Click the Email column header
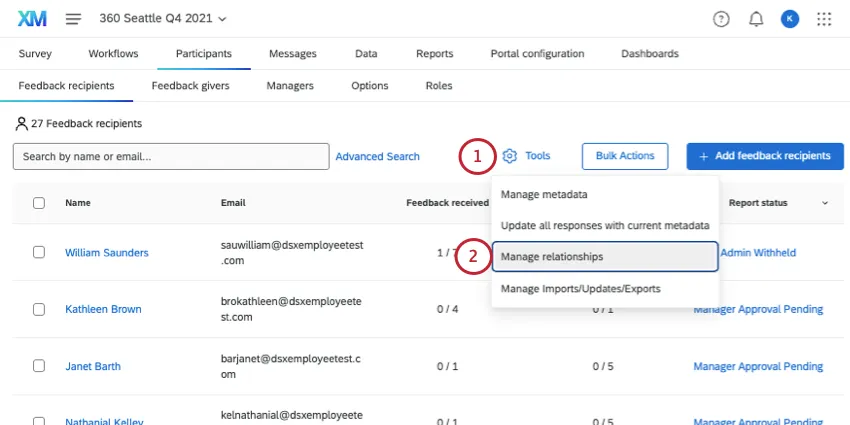Screen dimensions: 850x425 [x=233, y=203]
